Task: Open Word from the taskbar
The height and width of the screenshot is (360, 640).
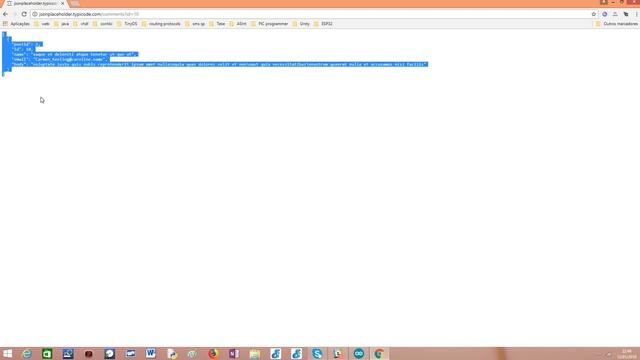Action: coord(151,353)
